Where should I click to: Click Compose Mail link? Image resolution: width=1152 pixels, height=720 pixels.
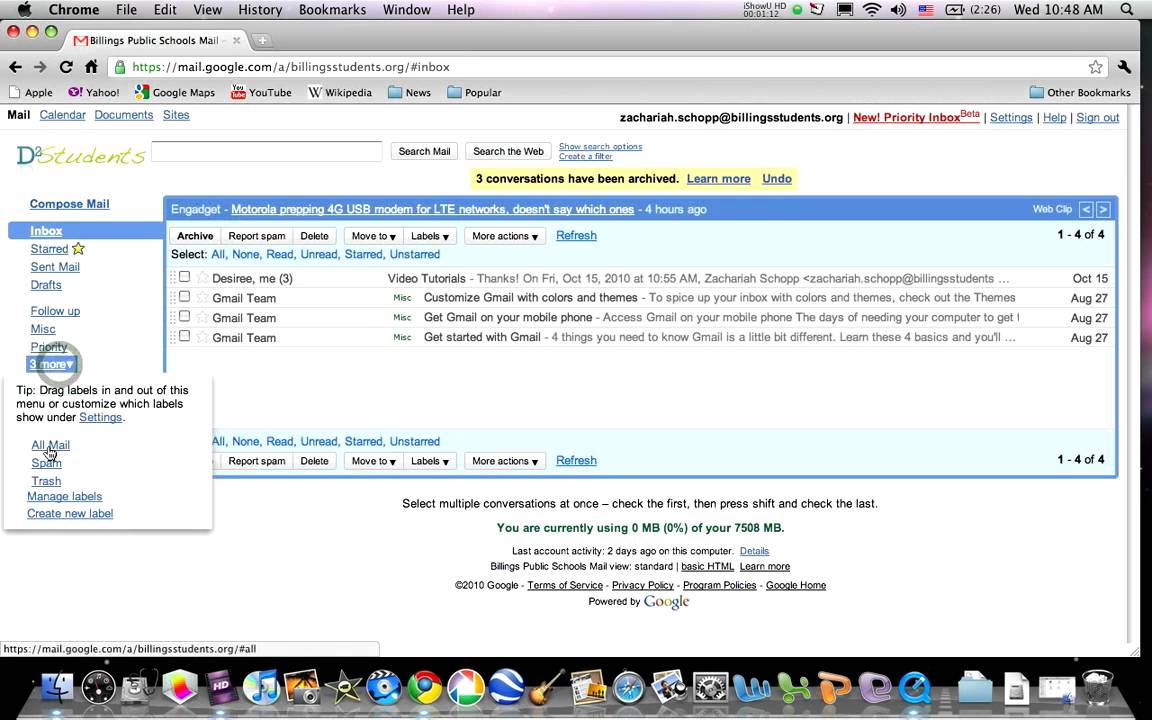[70, 204]
